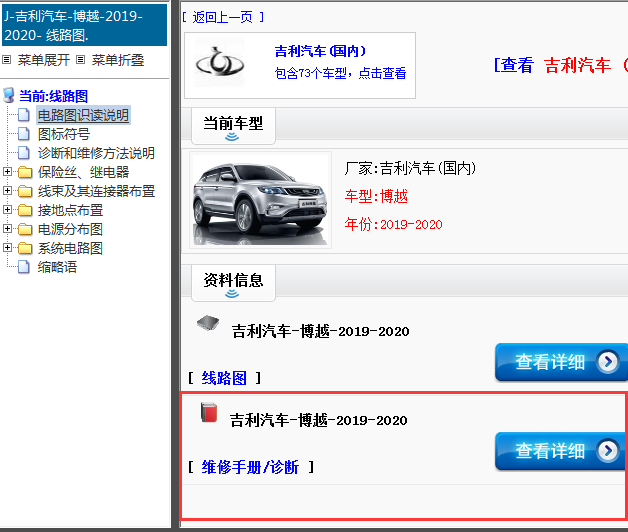Click the document icon for 图标符号
The width and height of the screenshot is (628, 532).
(x=24, y=134)
